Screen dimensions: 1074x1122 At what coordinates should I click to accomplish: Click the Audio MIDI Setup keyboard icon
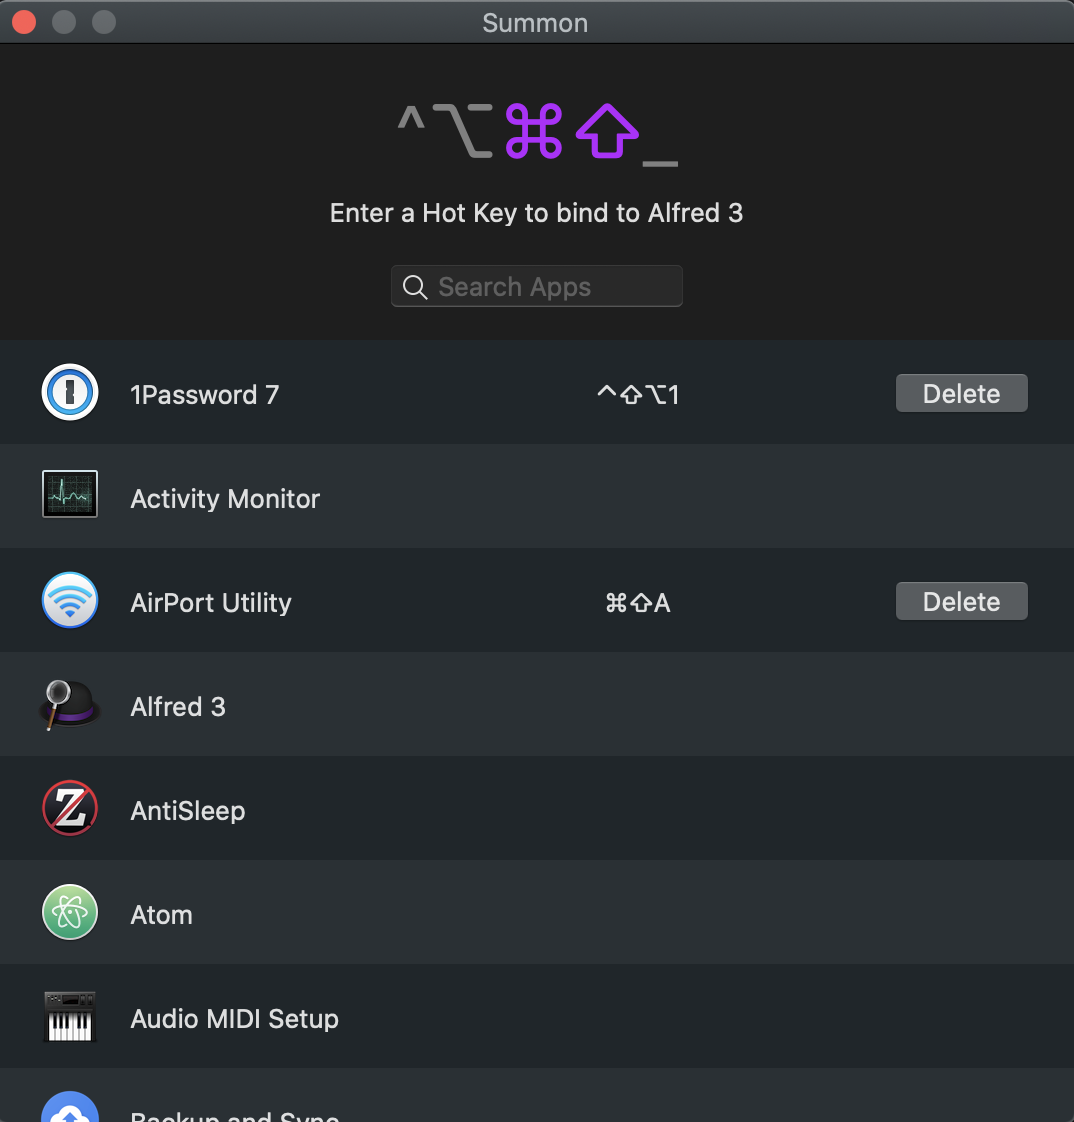coord(70,1017)
